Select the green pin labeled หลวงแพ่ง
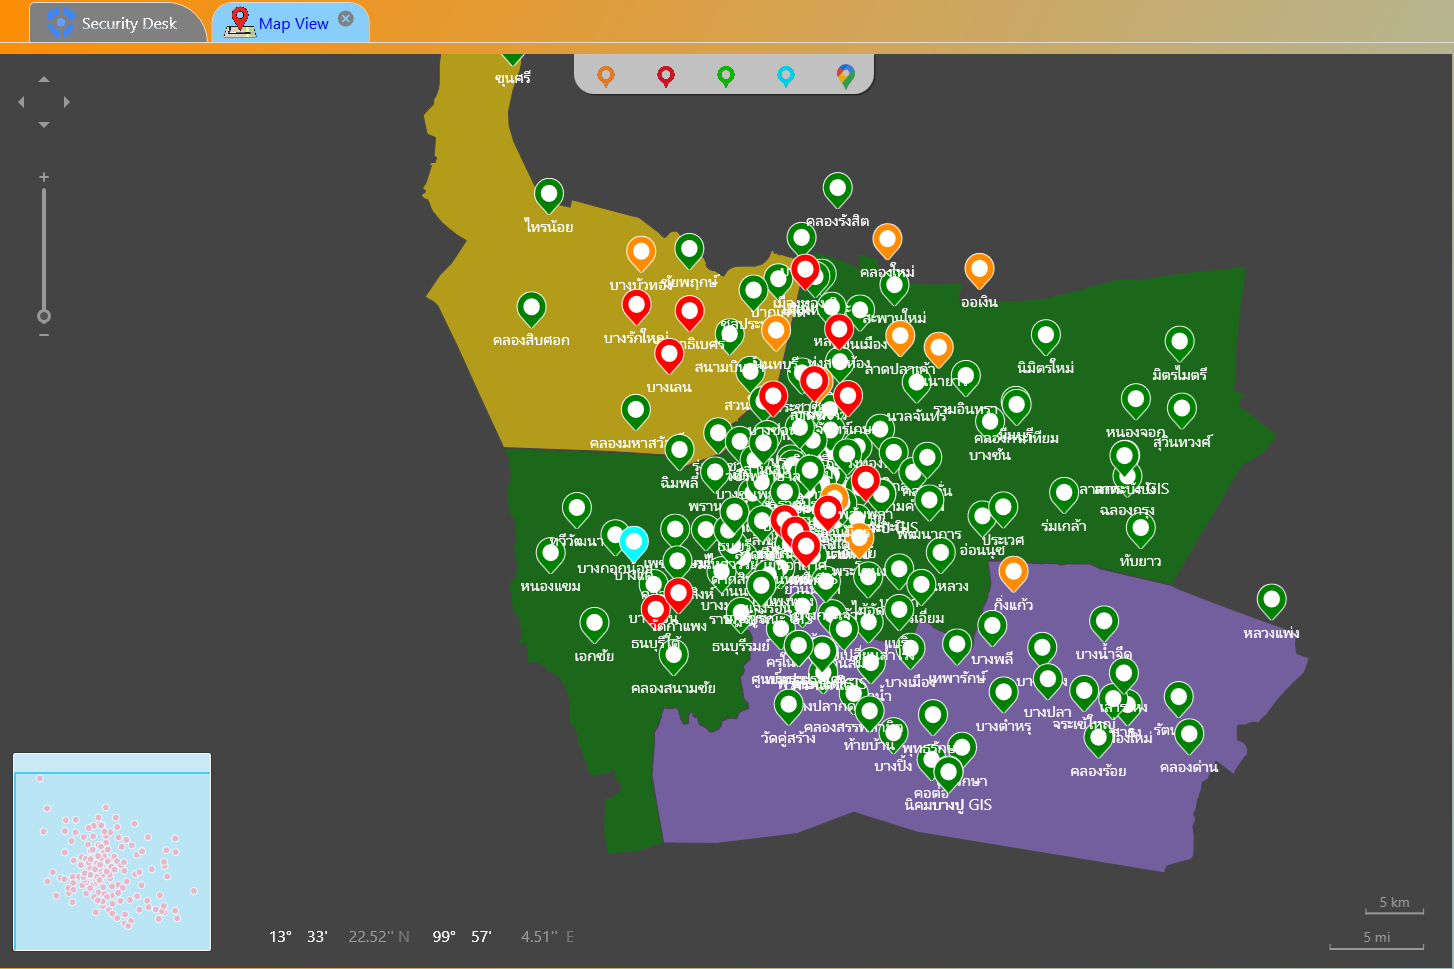 point(1271,600)
